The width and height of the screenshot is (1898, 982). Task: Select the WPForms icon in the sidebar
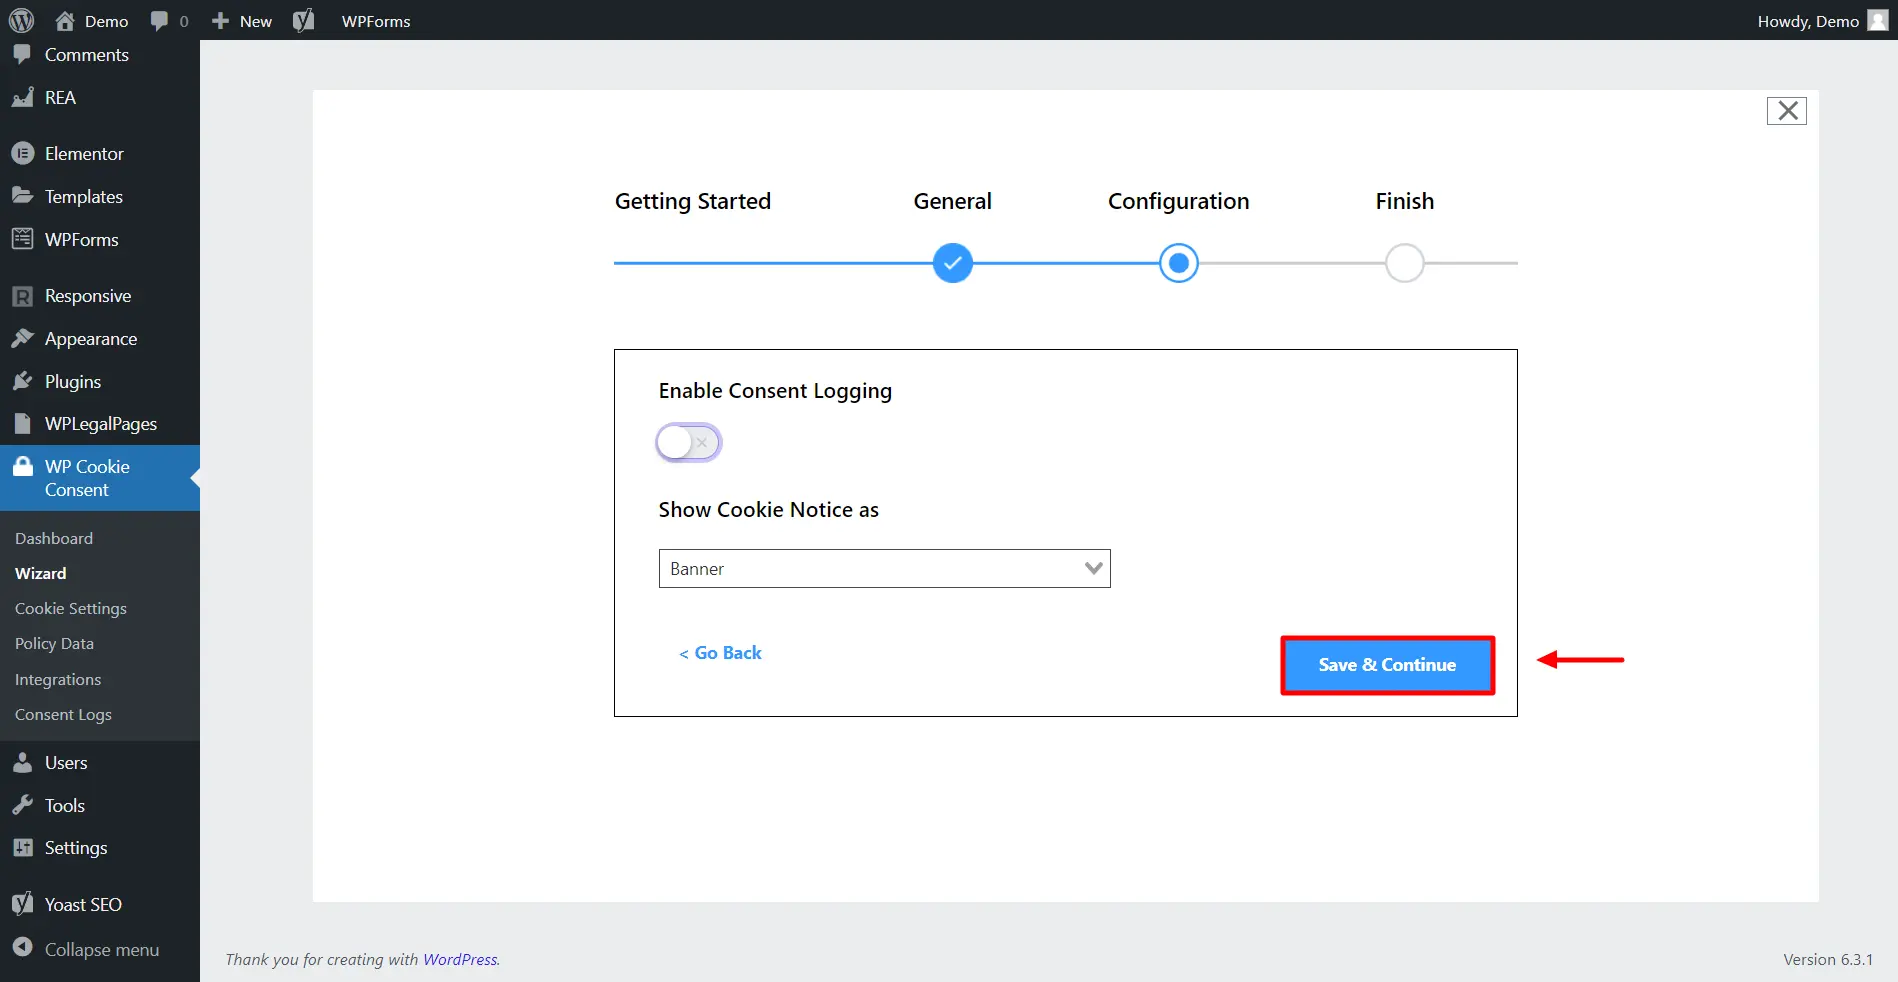(x=24, y=239)
